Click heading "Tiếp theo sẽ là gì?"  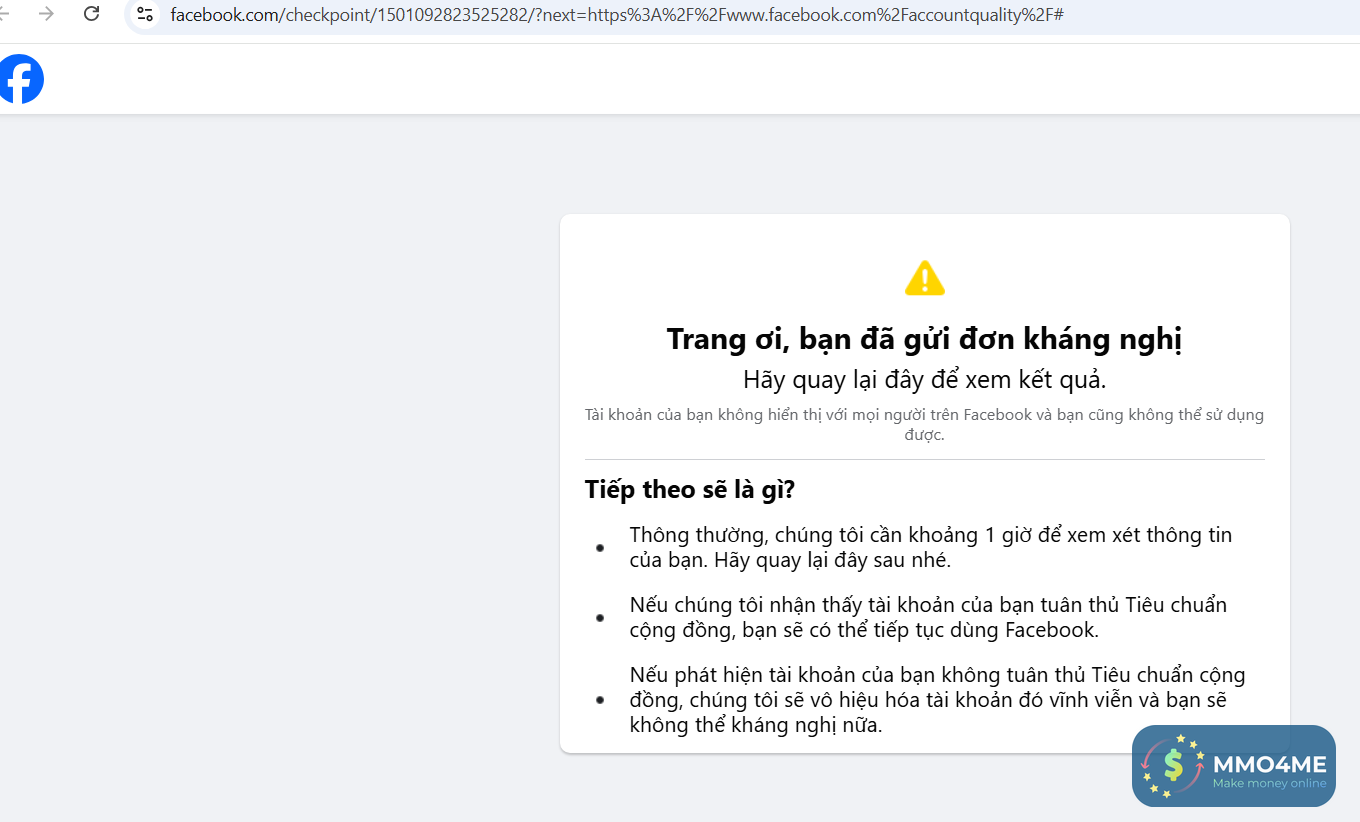tap(690, 490)
